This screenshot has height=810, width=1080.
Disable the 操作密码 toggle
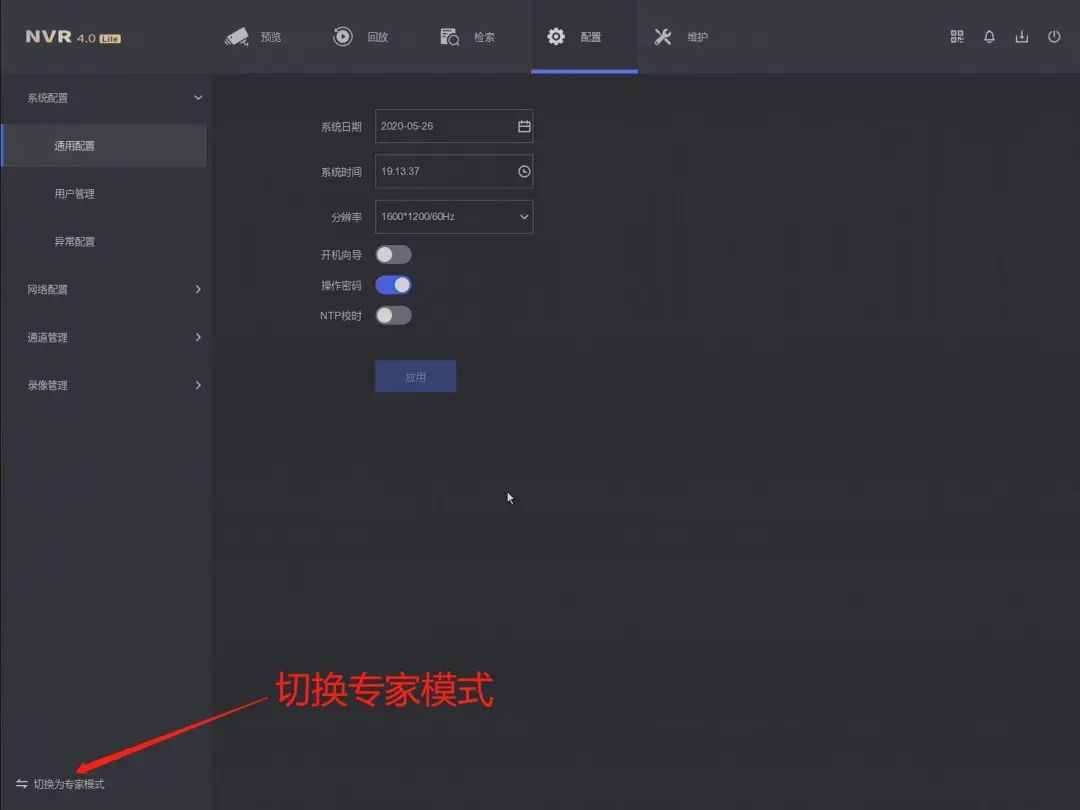(393, 285)
